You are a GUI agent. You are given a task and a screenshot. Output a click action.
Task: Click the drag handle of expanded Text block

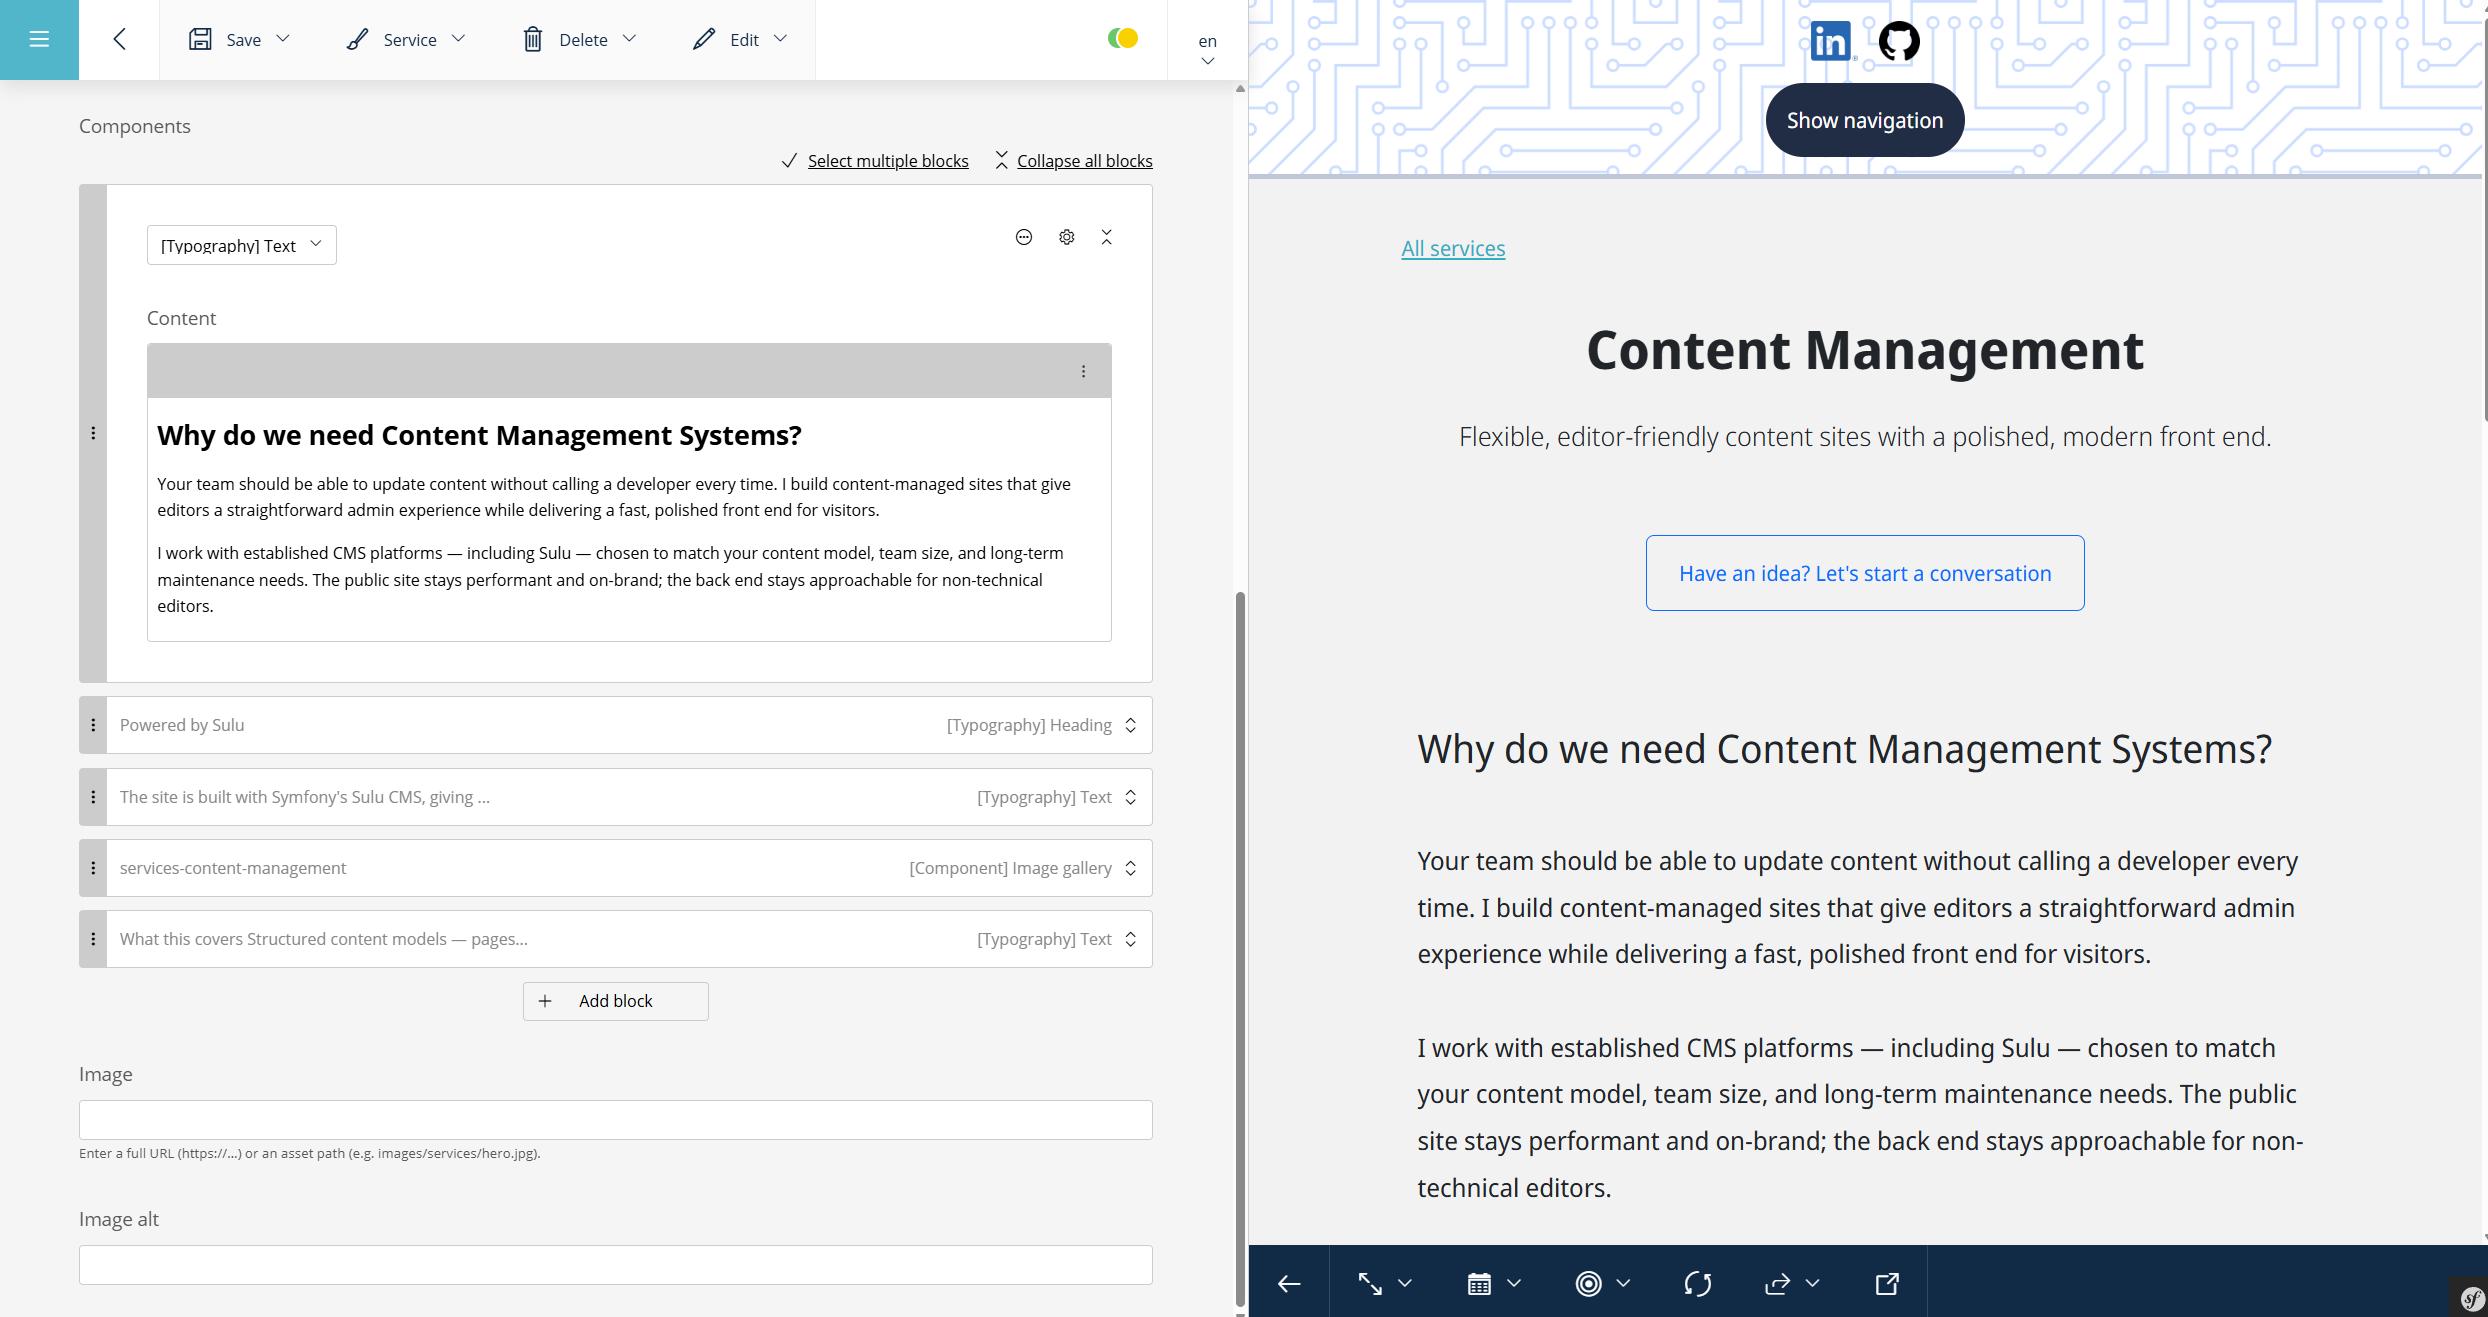click(93, 433)
